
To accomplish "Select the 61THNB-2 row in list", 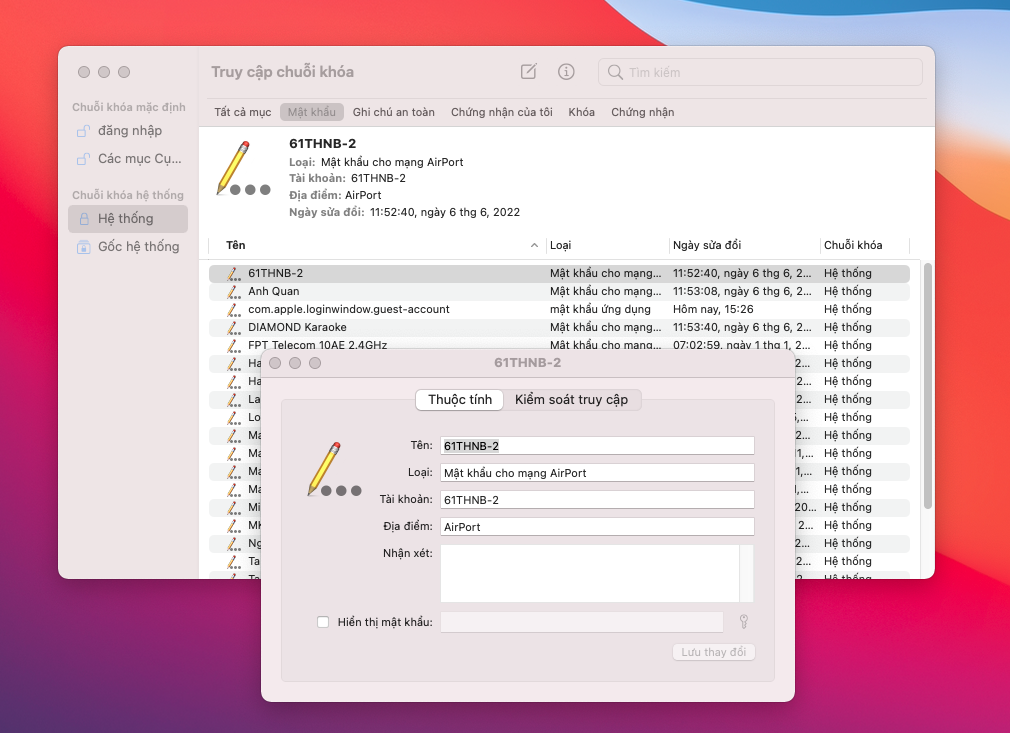I will tap(559, 274).
